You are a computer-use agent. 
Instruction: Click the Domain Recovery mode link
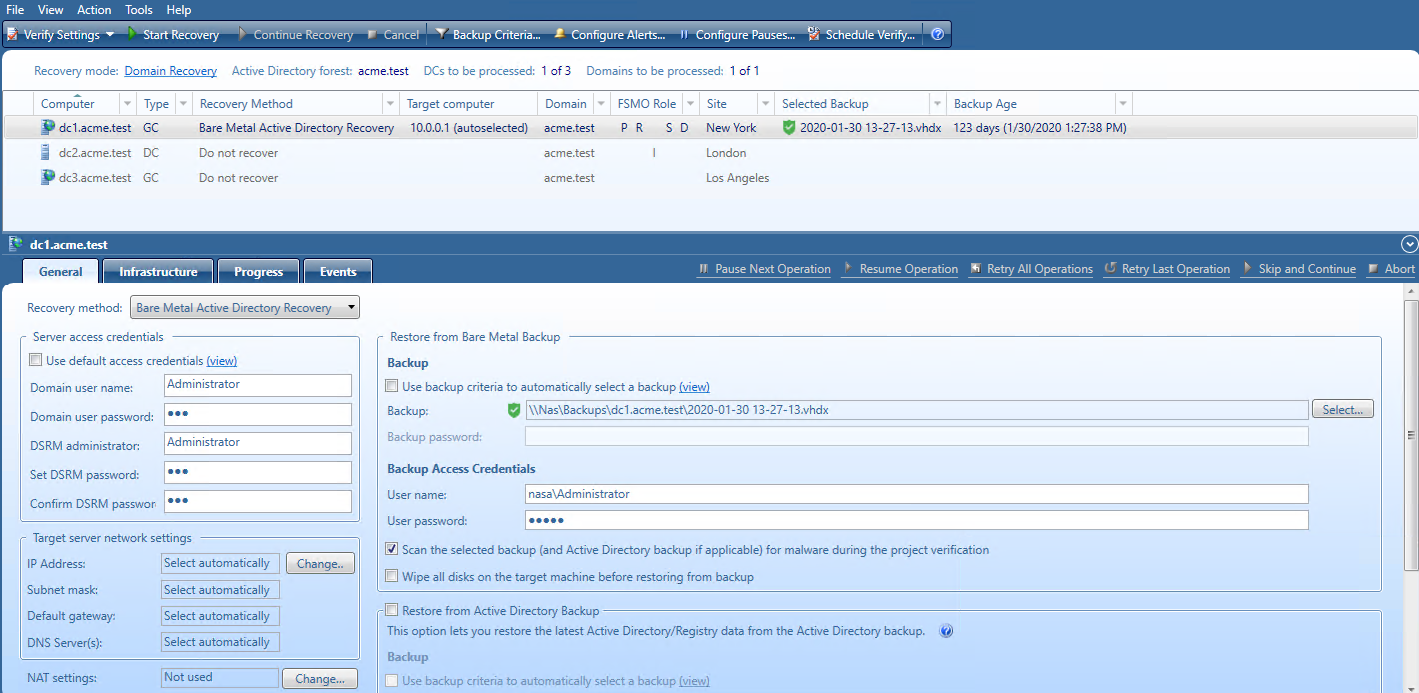pos(171,71)
